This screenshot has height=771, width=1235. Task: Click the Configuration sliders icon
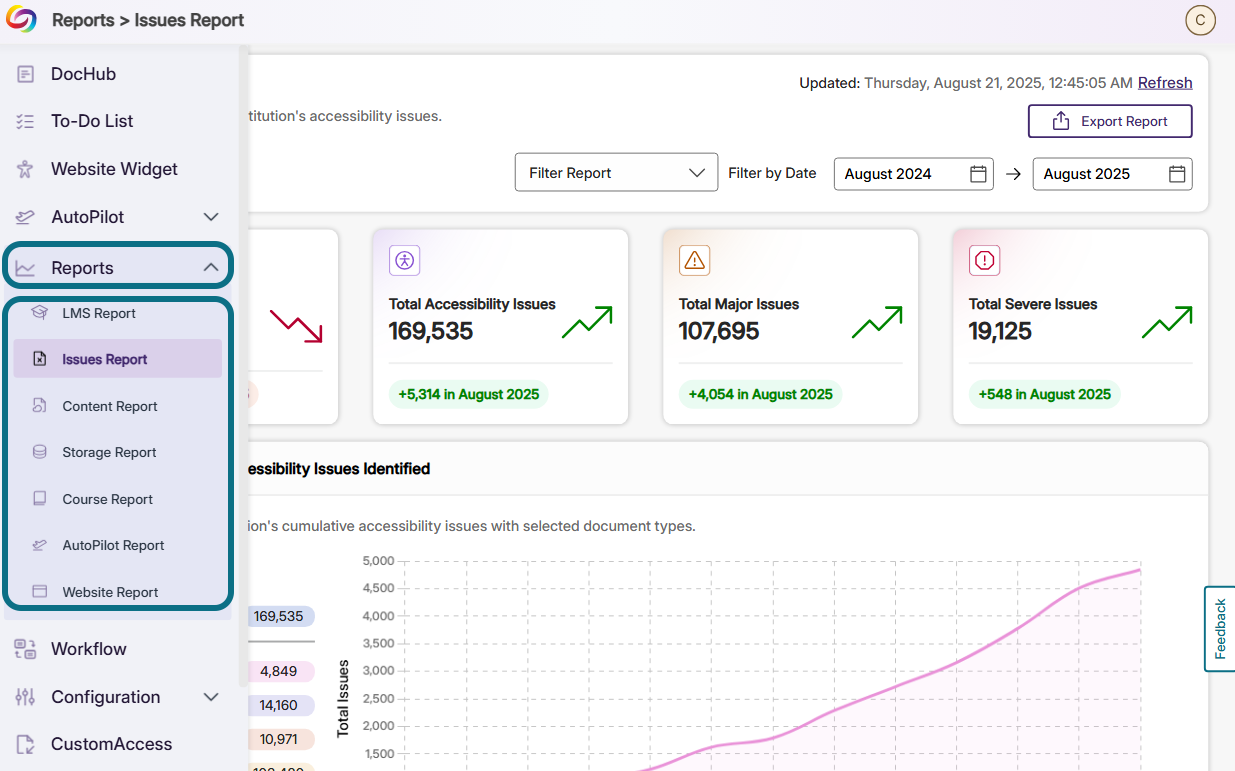(26, 697)
